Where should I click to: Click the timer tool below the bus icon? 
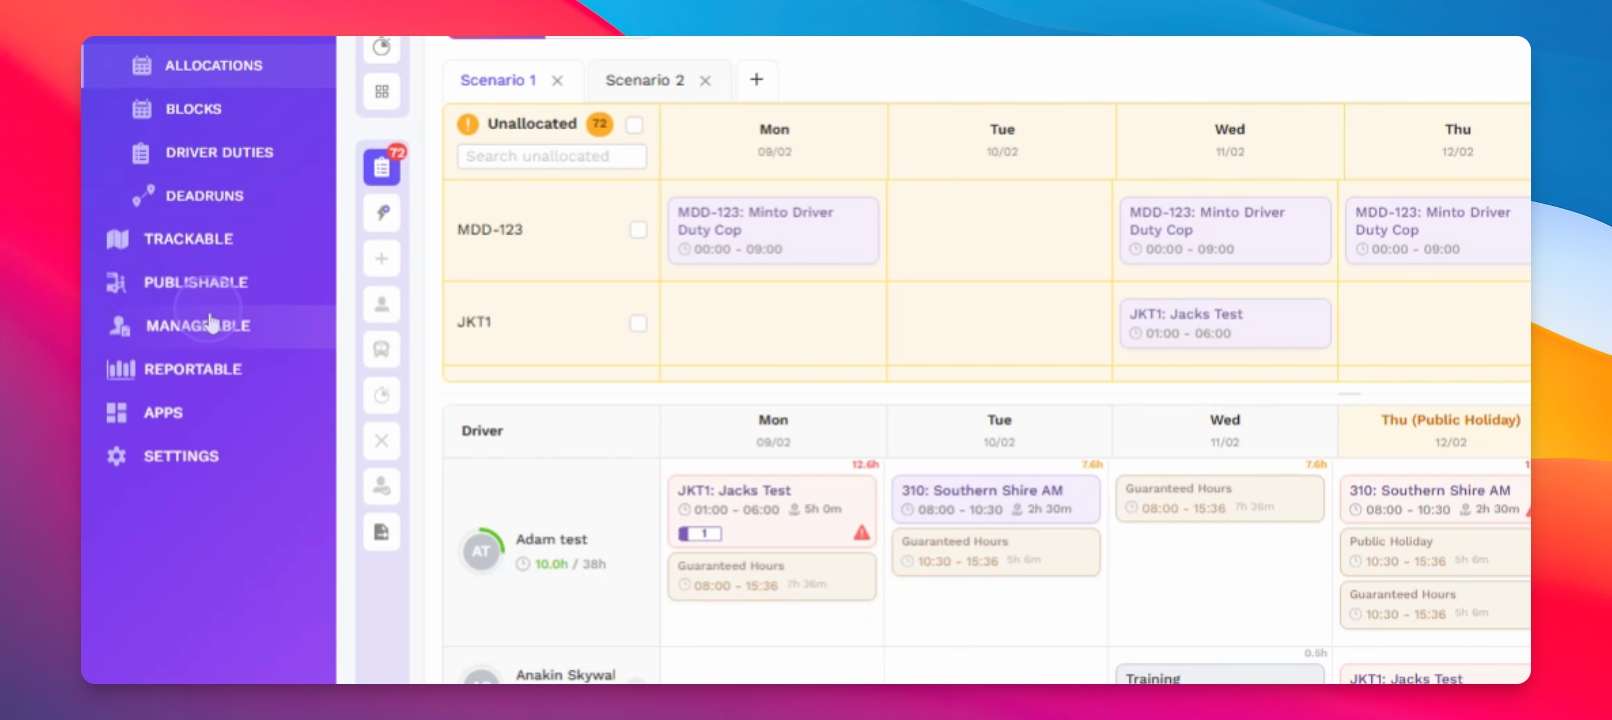pyautogui.click(x=382, y=396)
